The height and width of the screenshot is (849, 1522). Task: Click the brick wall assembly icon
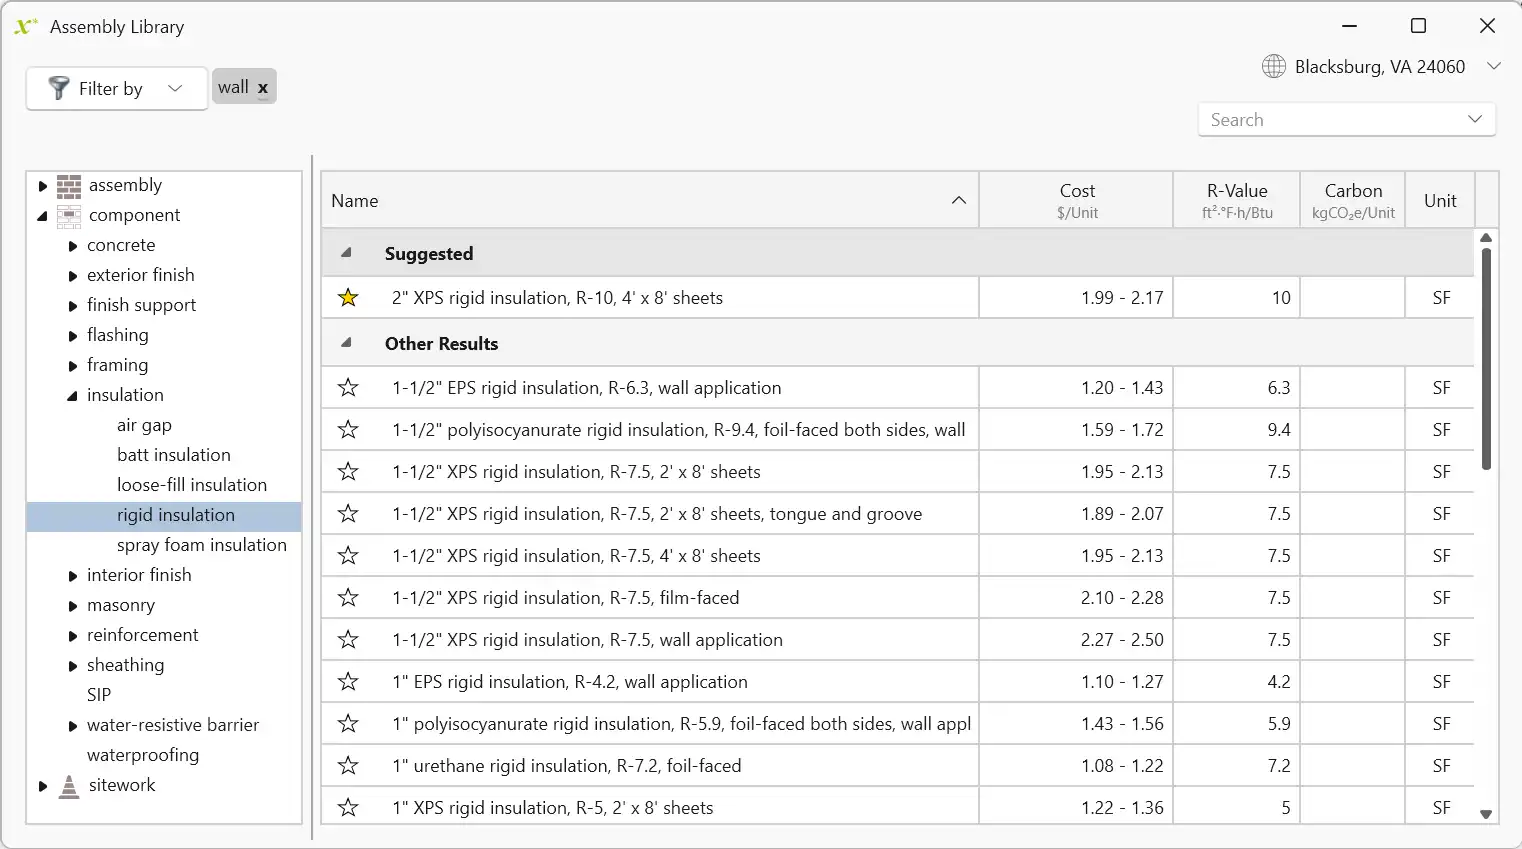pos(69,186)
